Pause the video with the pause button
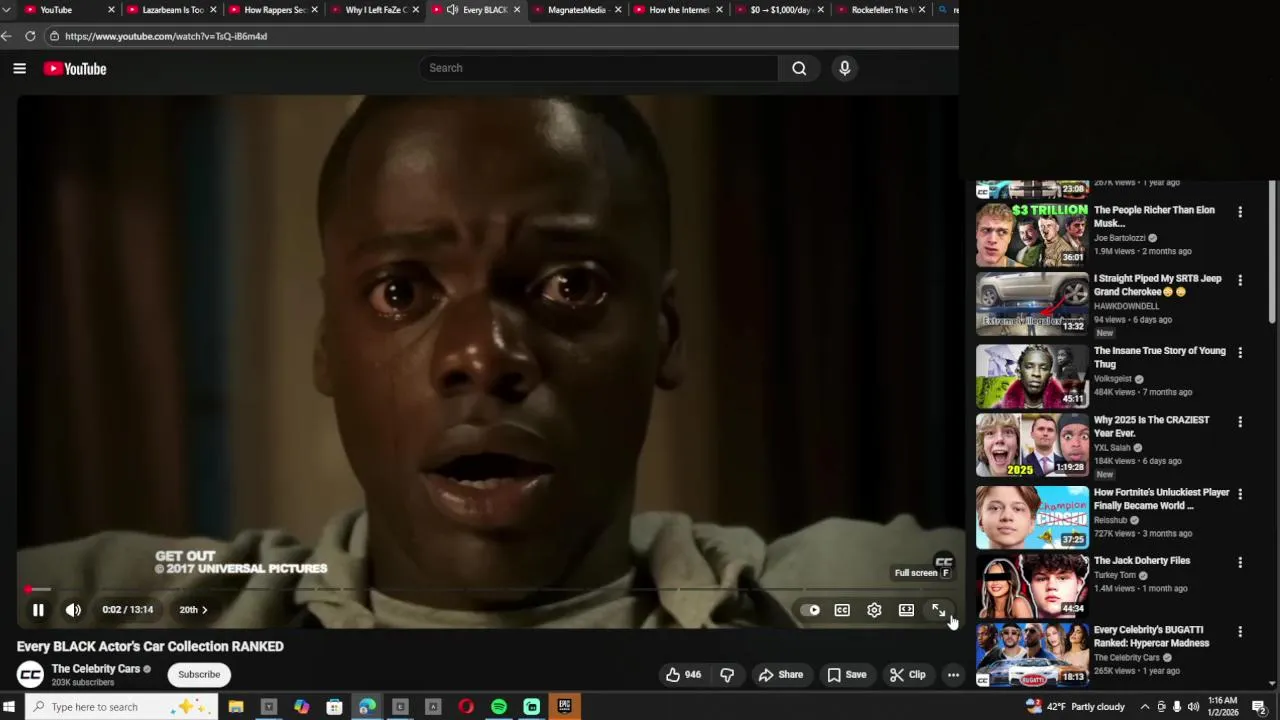 pyautogui.click(x=38, y=610)
